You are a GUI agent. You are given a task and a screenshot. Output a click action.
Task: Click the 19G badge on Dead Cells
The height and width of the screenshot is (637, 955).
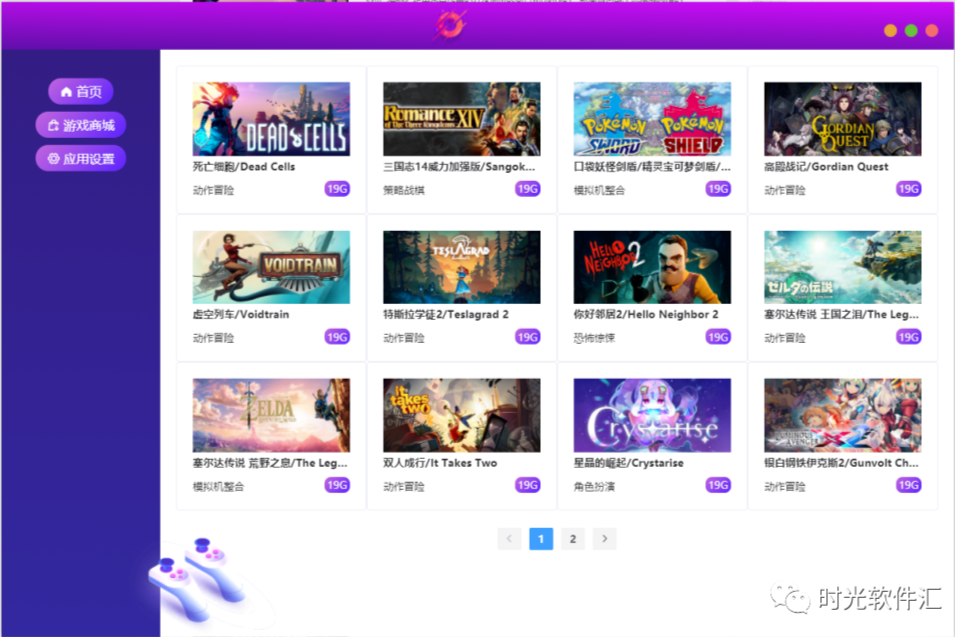tap(337, 189)
